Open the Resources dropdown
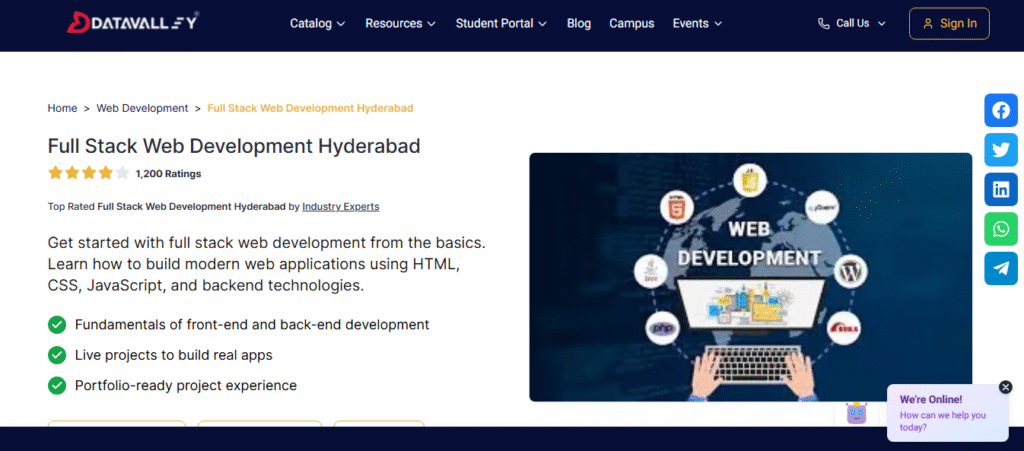This screenshot has width=1024, height=451. pos(400,23)
